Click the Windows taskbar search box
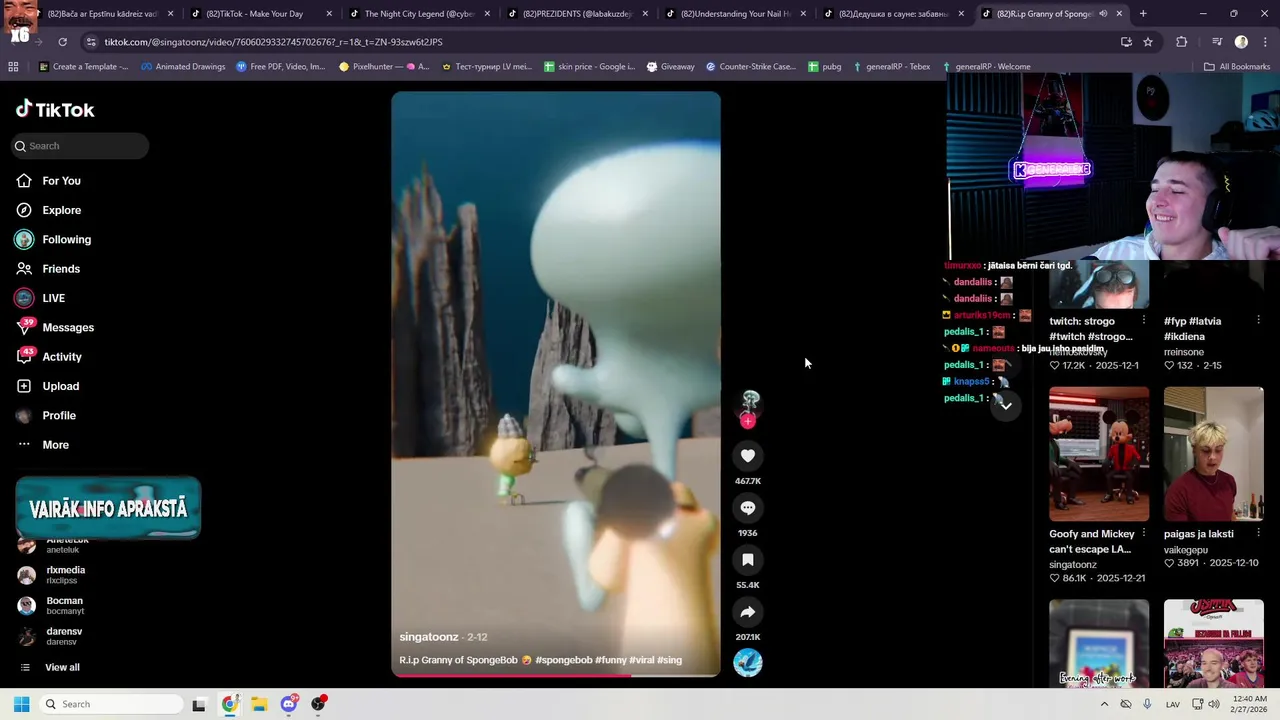The width and height of the screenshot is (1280, 720). point(110,704)
